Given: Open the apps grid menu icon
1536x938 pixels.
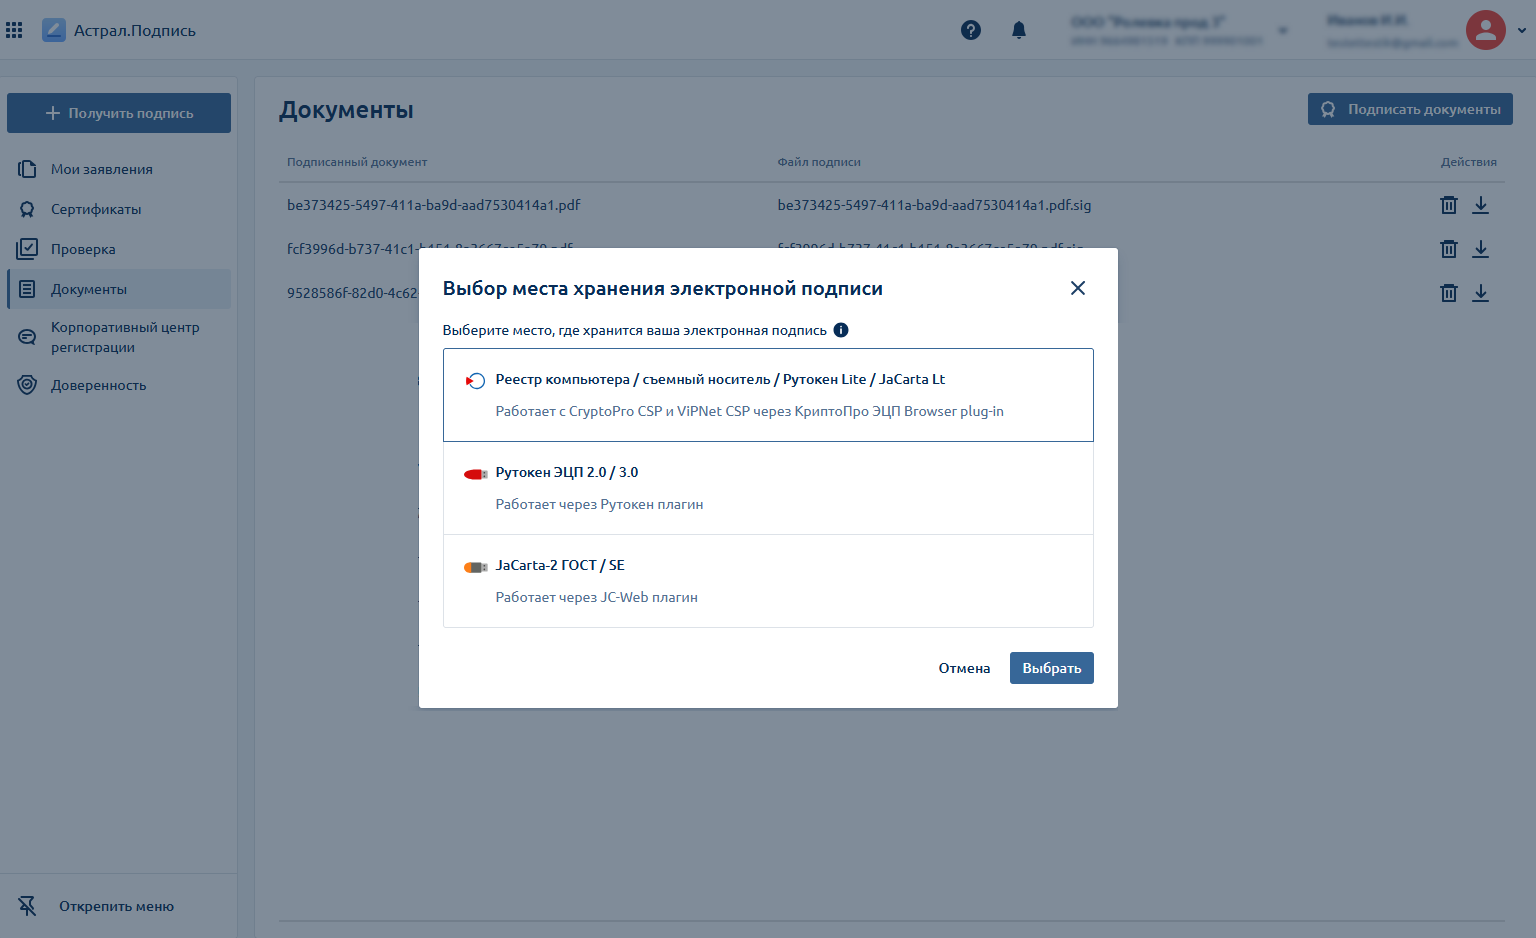Looking at the screenshot, I should [14, 30].
